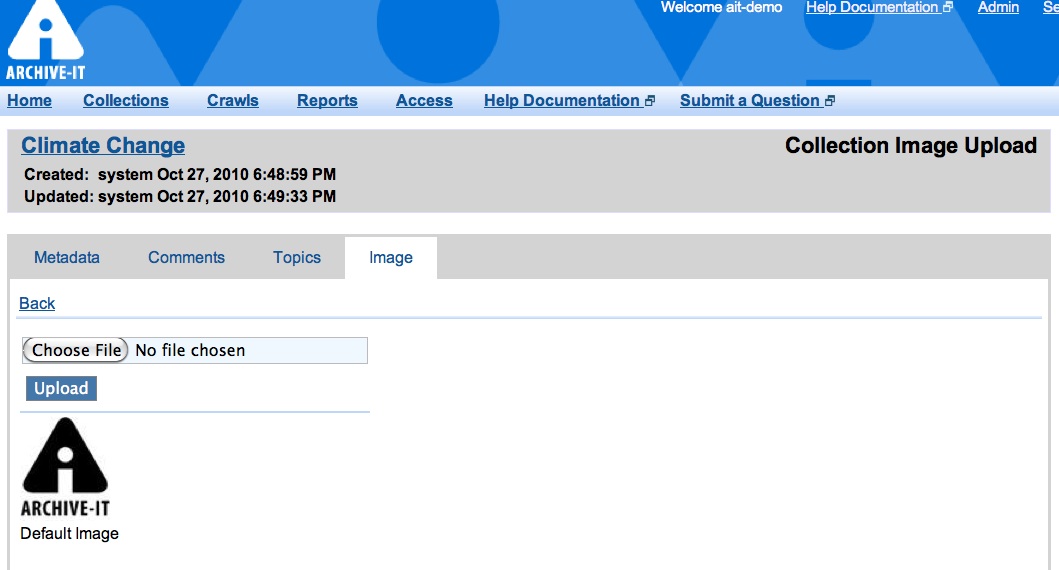Click the Back link
Screen dimensions: 1059x570
pyautogui.click(x=37, y=304)
